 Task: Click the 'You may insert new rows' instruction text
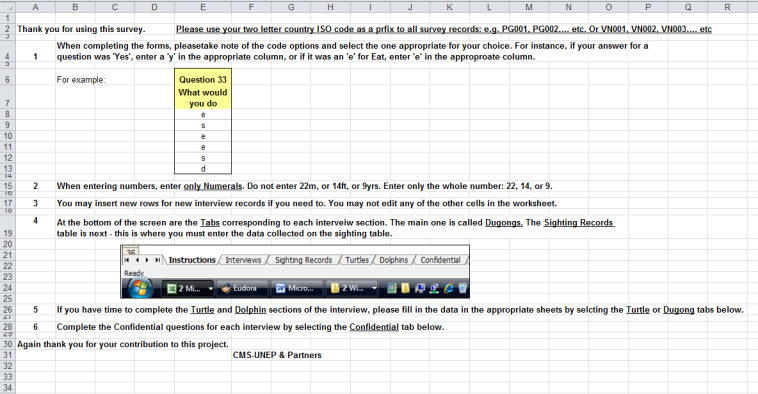pyautogui.click(x=306, y=204)
